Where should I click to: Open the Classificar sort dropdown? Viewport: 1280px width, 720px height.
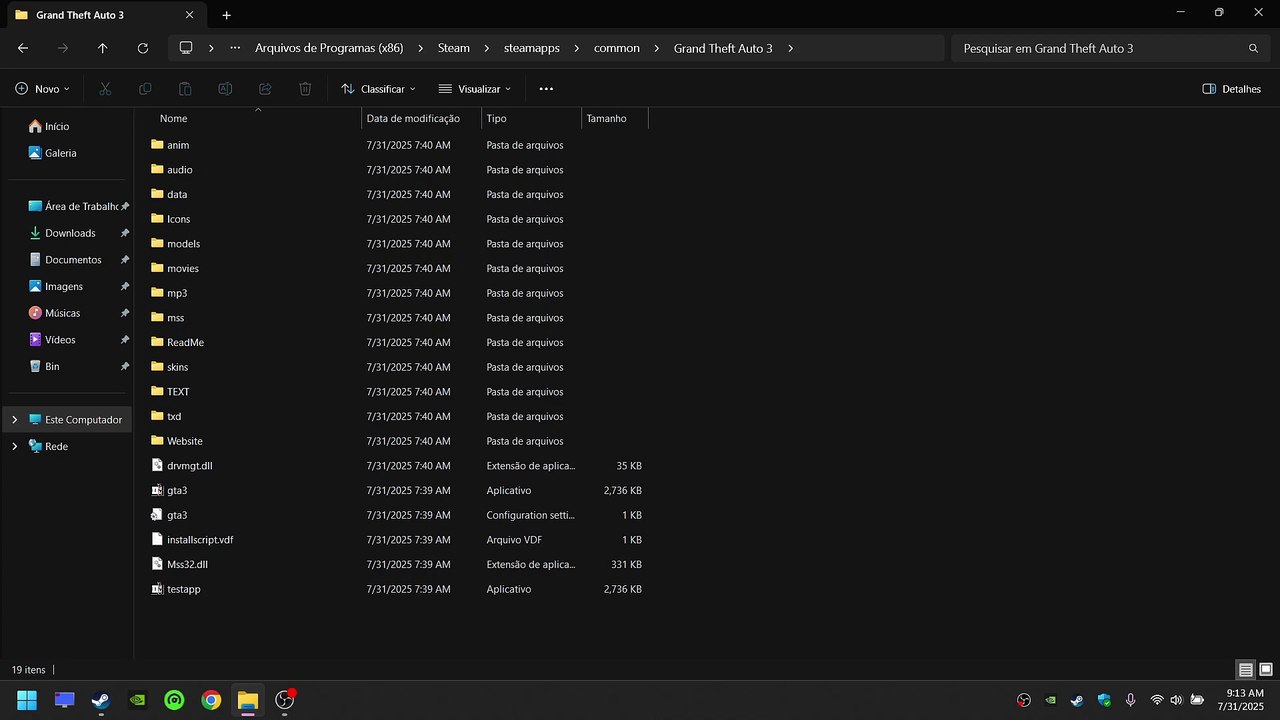(378, 89)
